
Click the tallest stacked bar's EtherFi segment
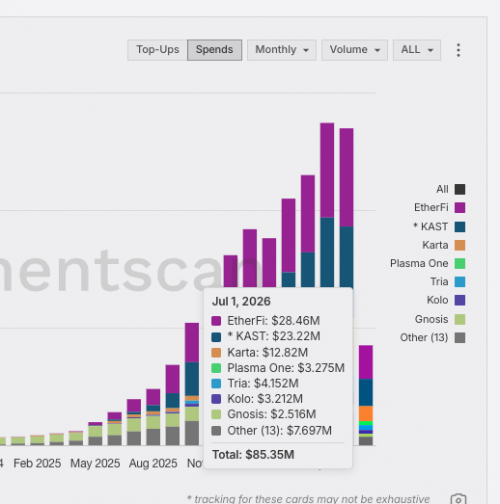327,170
